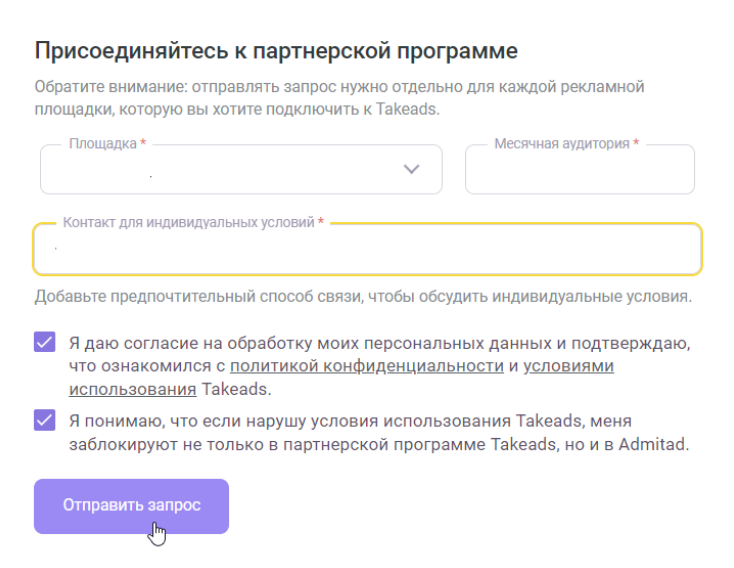Click inside Контакт для индивидуальных условий field
Screen dimensions: 734x568
pos(366,249)
